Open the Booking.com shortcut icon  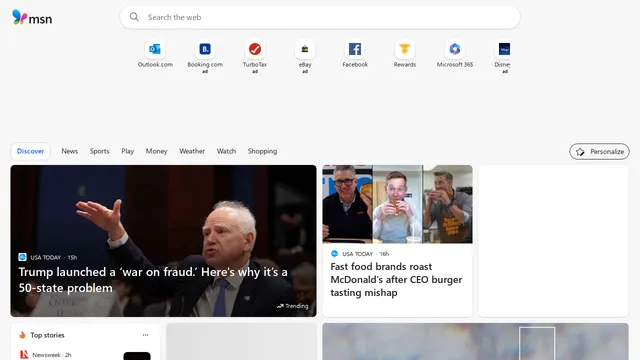pyautogui.click(x=205, y=49)
